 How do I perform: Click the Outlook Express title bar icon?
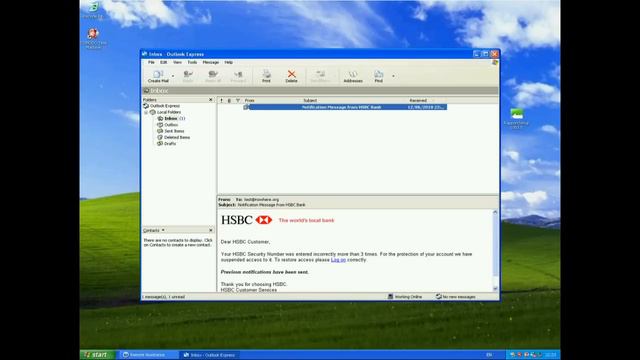pyautogui.click(x=144, y=54)
